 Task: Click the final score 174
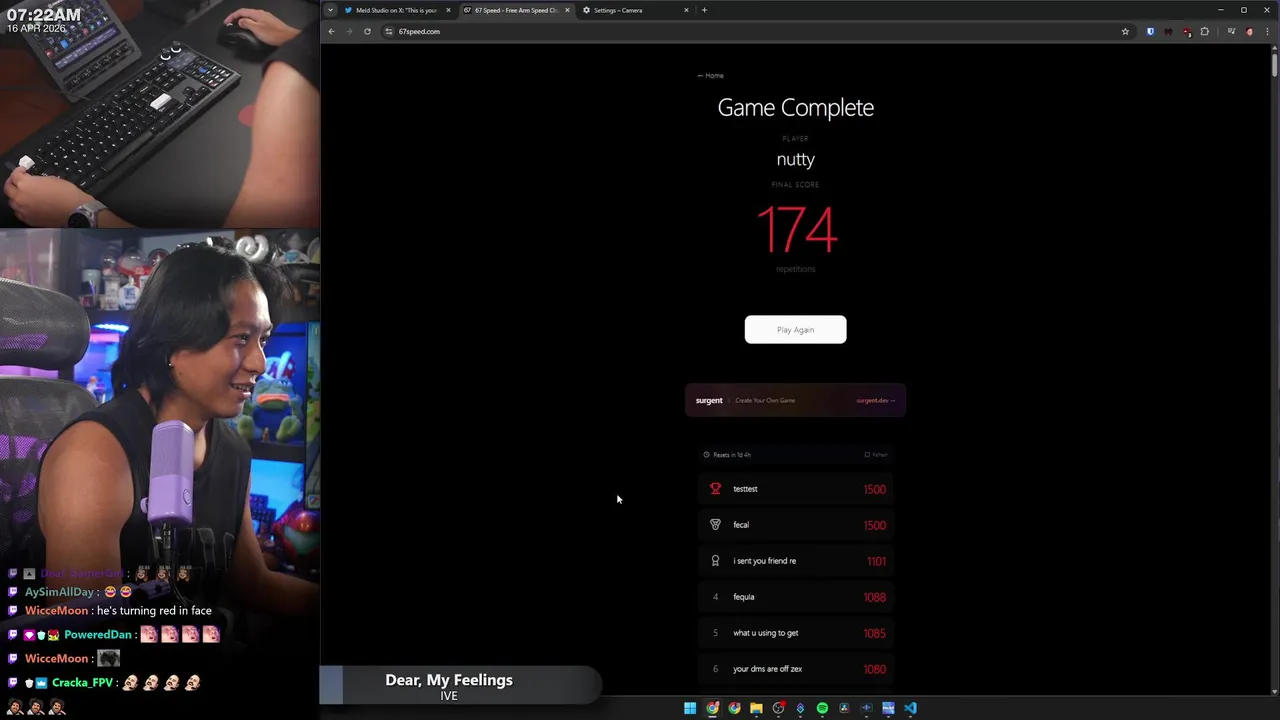click(x=796, y=229)
